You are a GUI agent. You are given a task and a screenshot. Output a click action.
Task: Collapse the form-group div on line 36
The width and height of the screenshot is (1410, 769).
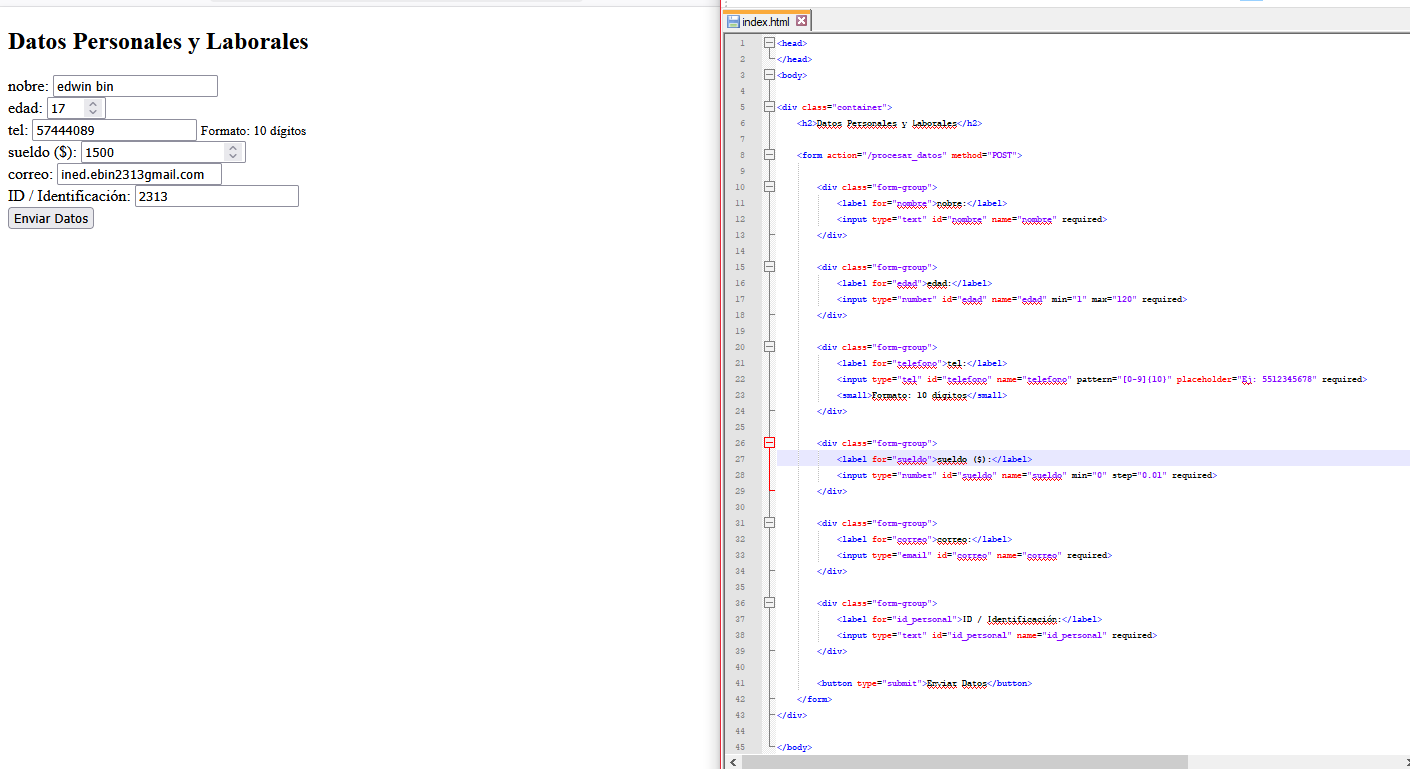coord(768,603)
